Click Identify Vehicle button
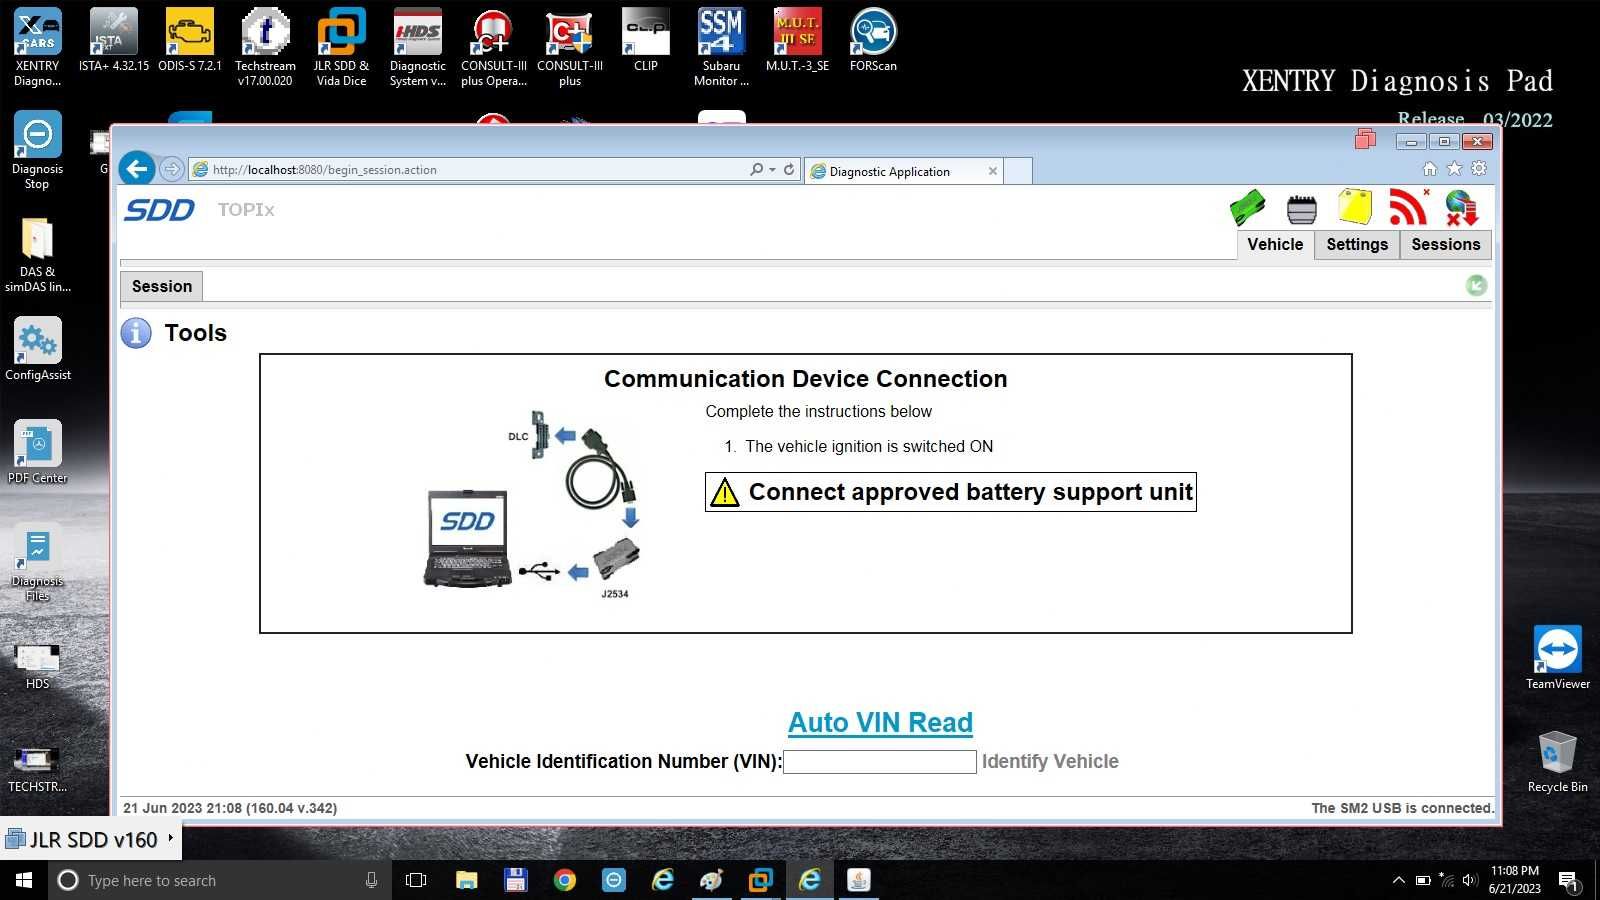The height and width of the screenshot is (900, 1600). (1050, 762)
